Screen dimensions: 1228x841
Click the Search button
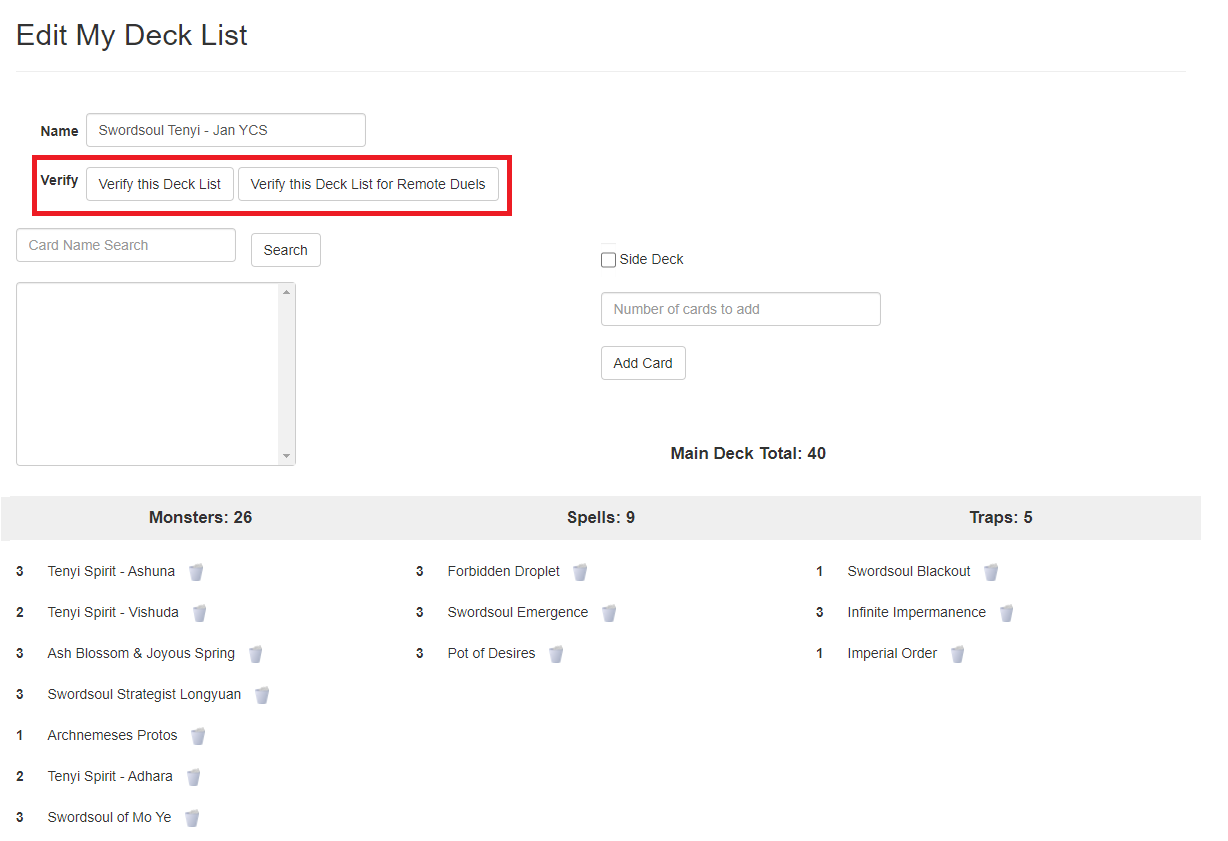pyautogui.click(x=286, y=250)
